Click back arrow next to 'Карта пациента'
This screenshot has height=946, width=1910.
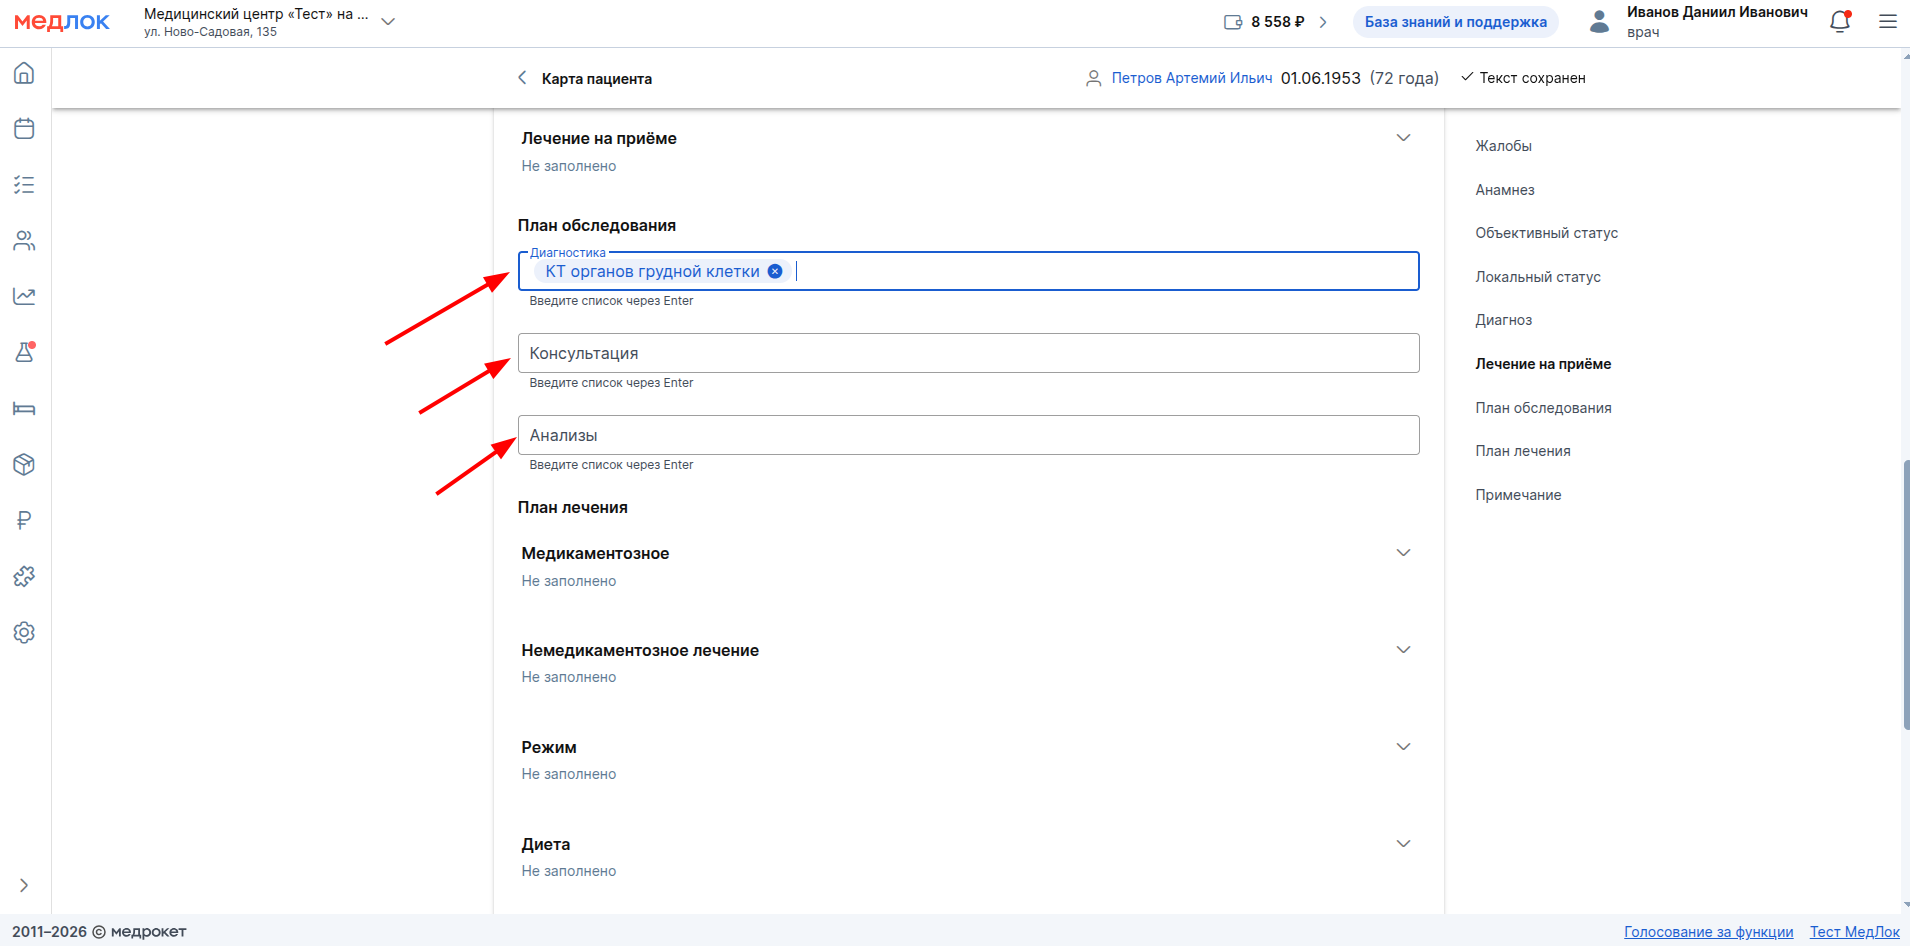[522, 78]
